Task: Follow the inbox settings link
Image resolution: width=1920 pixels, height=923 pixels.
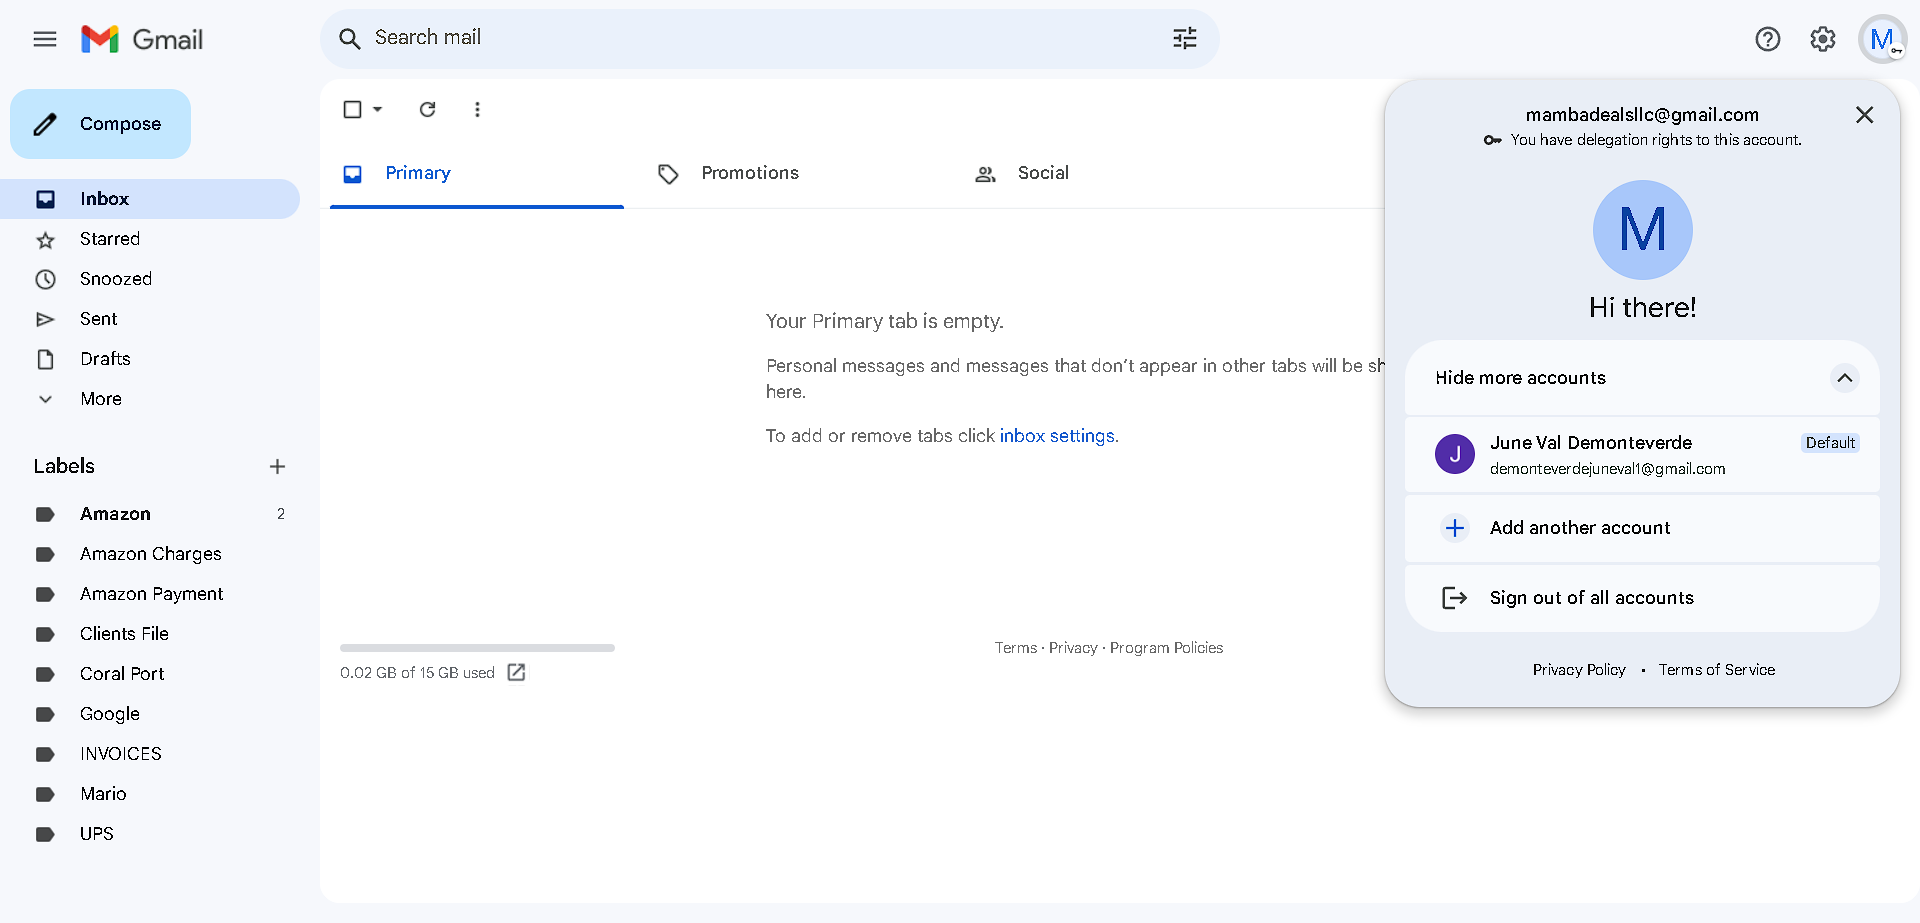Action: (x=1057, y=436)
